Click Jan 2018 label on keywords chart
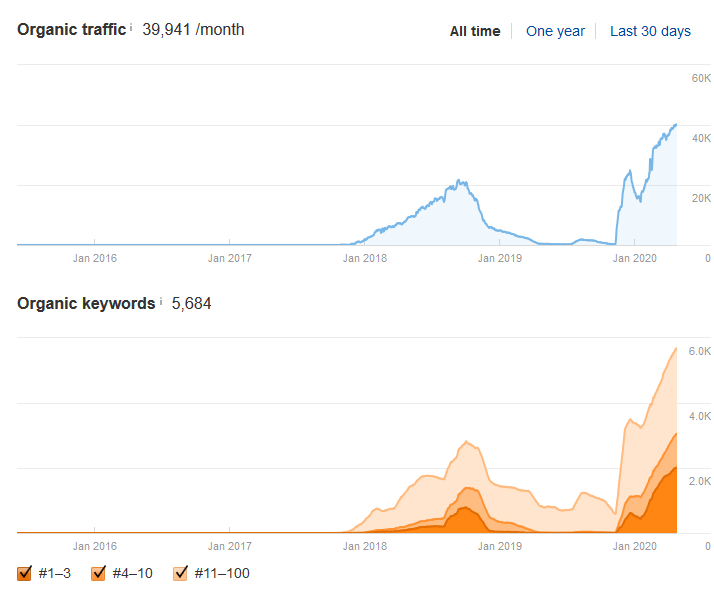714x605 pixels. [x=365, y=546]
